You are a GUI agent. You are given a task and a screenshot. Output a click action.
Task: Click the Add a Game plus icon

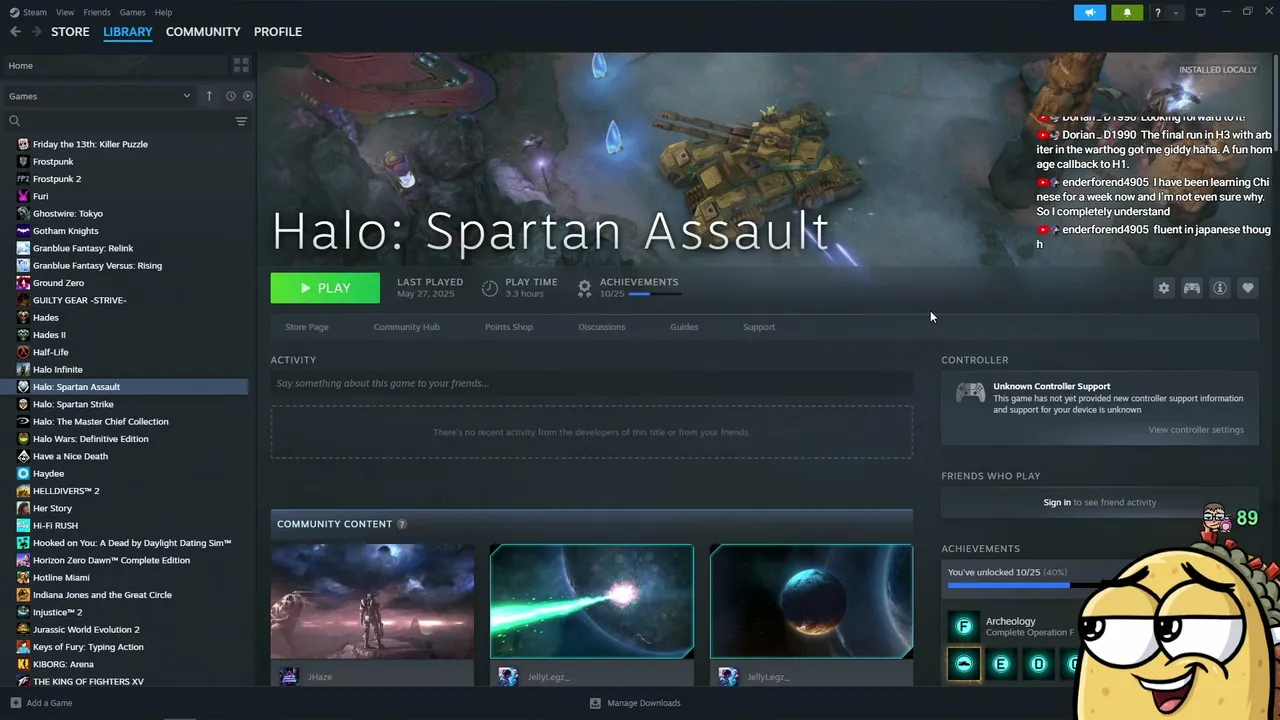tap(15, 703)
